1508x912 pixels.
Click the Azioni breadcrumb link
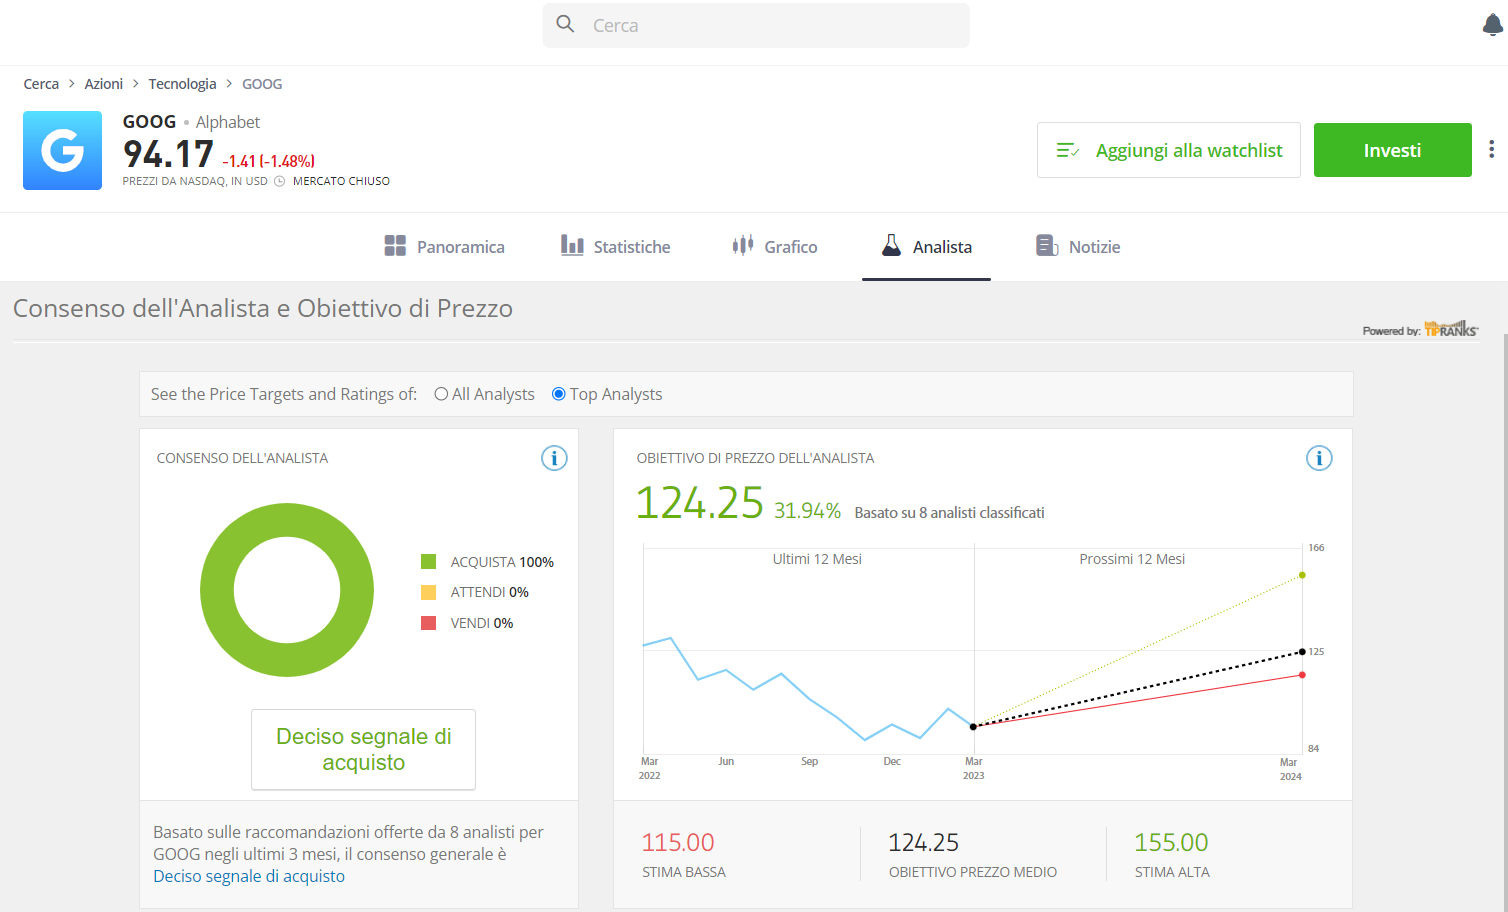pos(104,84)
